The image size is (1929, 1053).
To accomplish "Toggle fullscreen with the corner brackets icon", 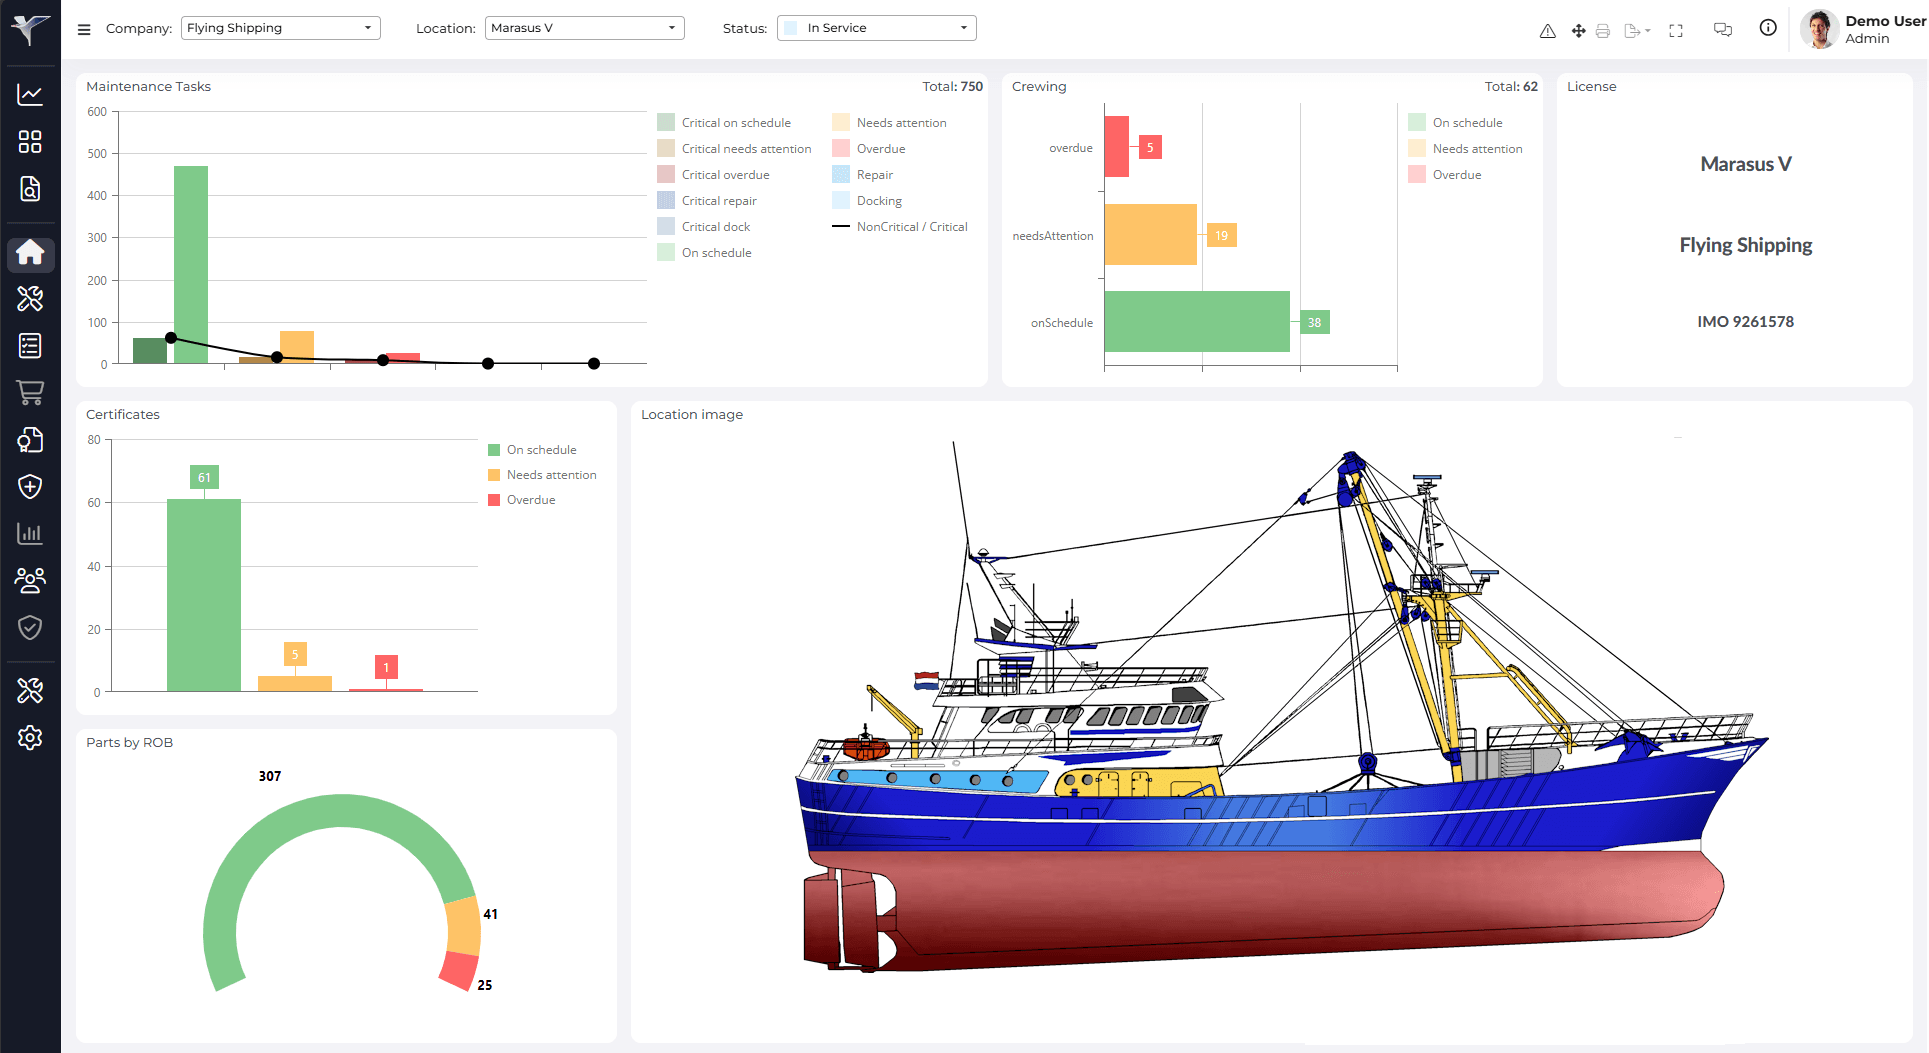I will tap(1676, 31).
